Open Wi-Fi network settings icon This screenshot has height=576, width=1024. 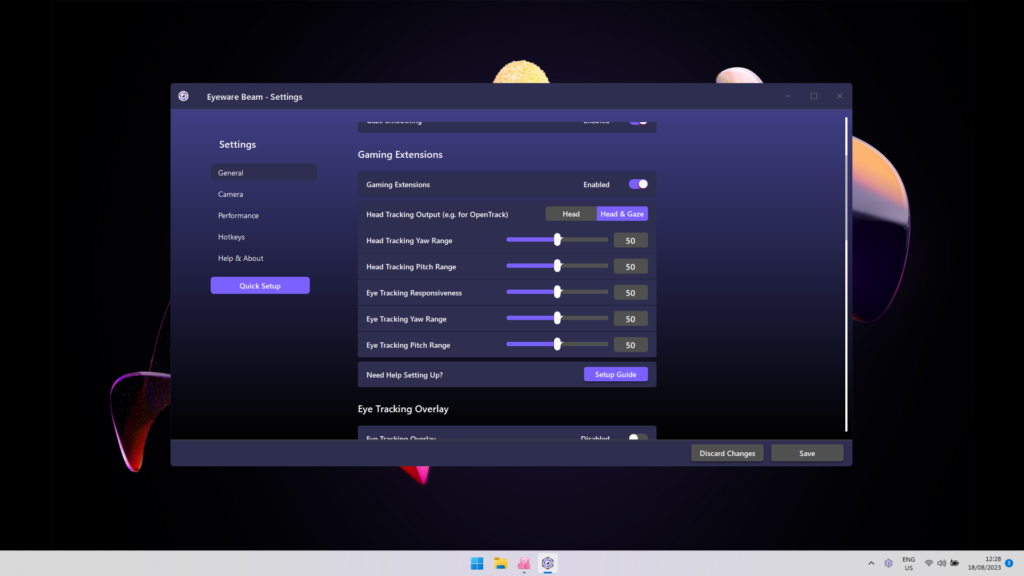click(929, 563)
